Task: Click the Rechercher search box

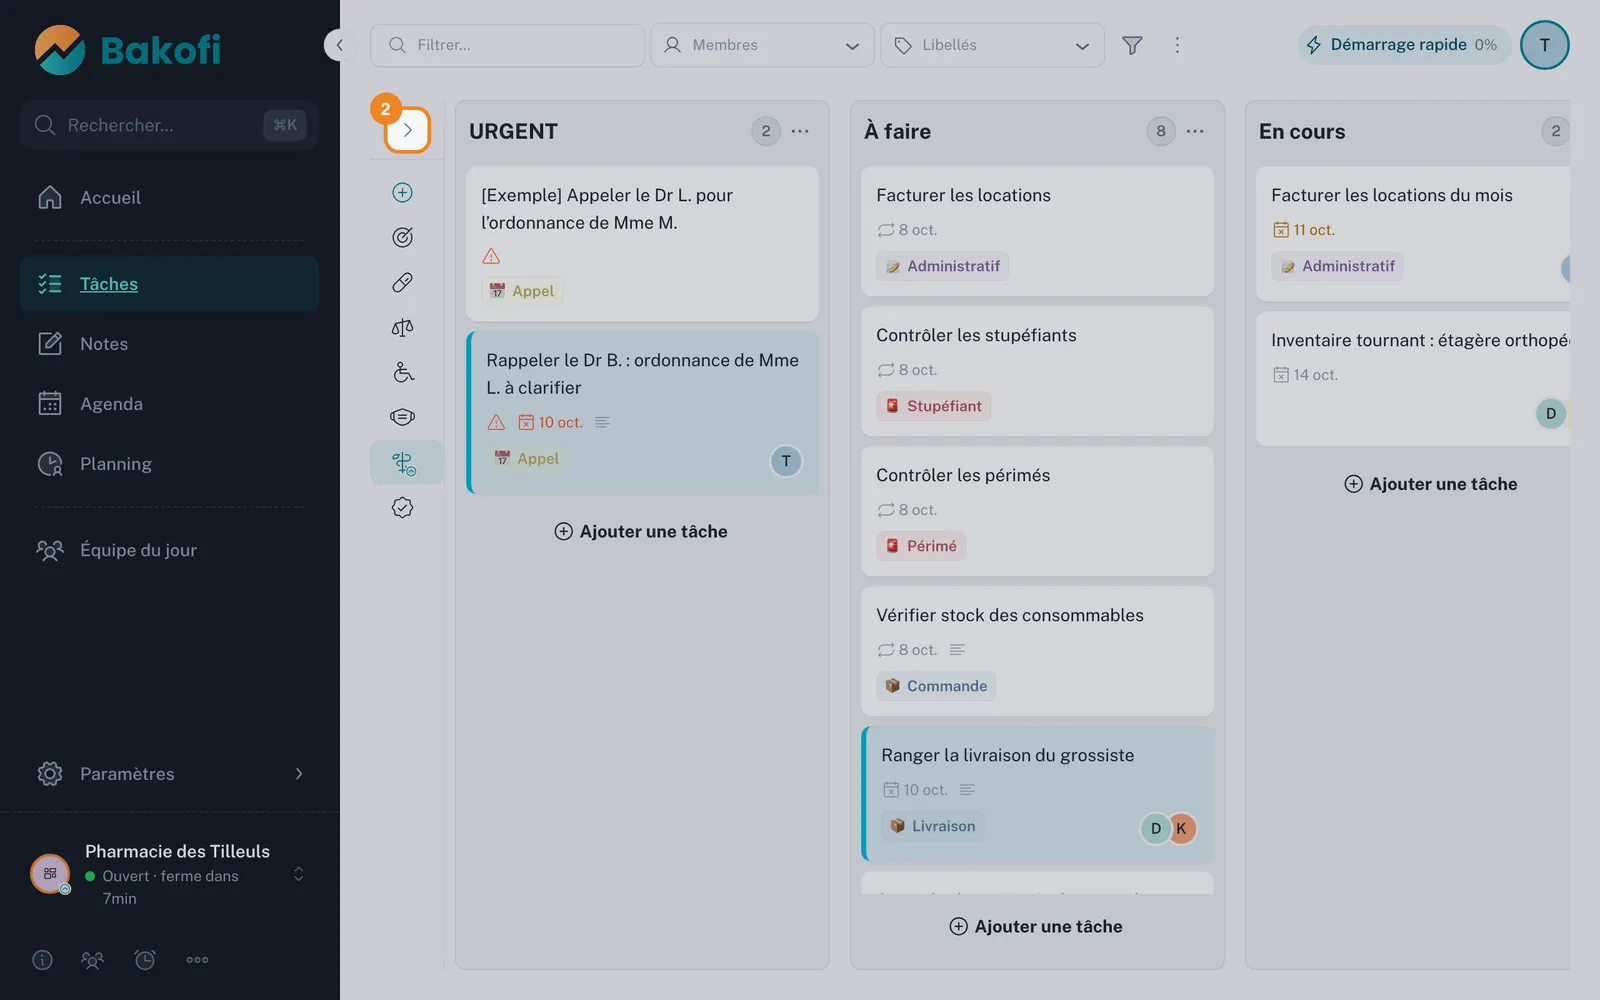Action: (170, 125)
